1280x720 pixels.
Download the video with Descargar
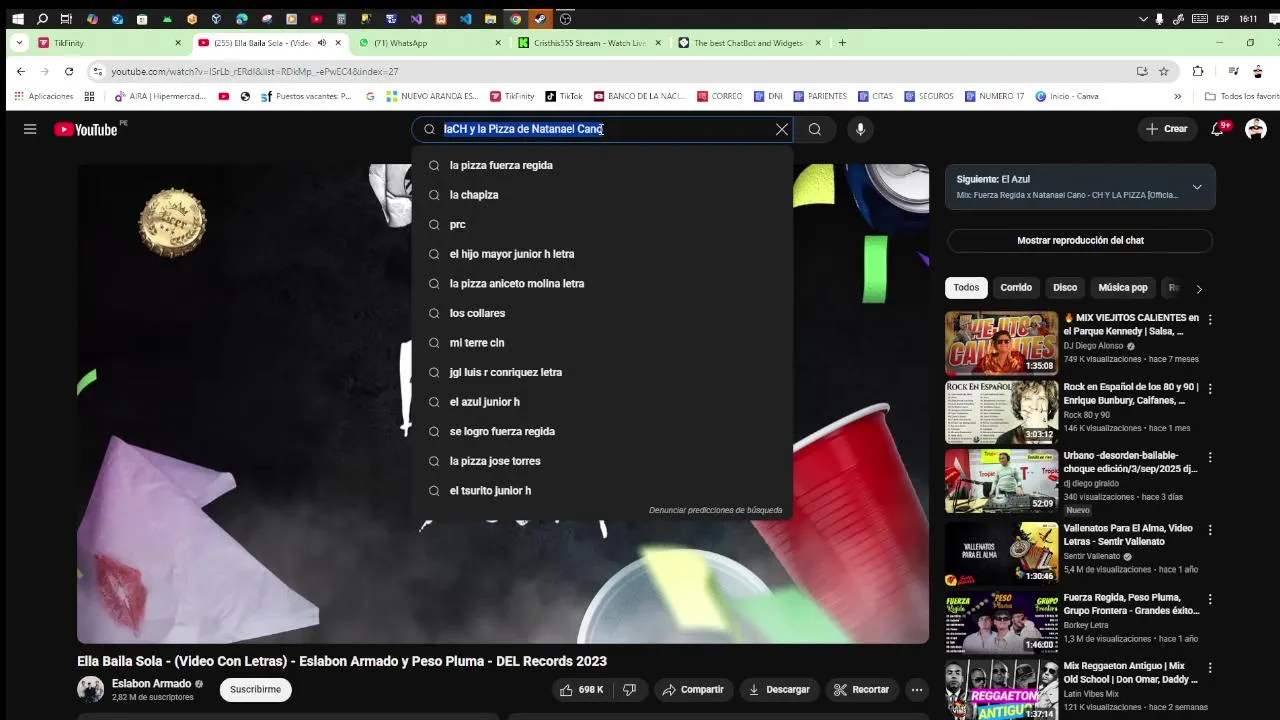point(779,690)
